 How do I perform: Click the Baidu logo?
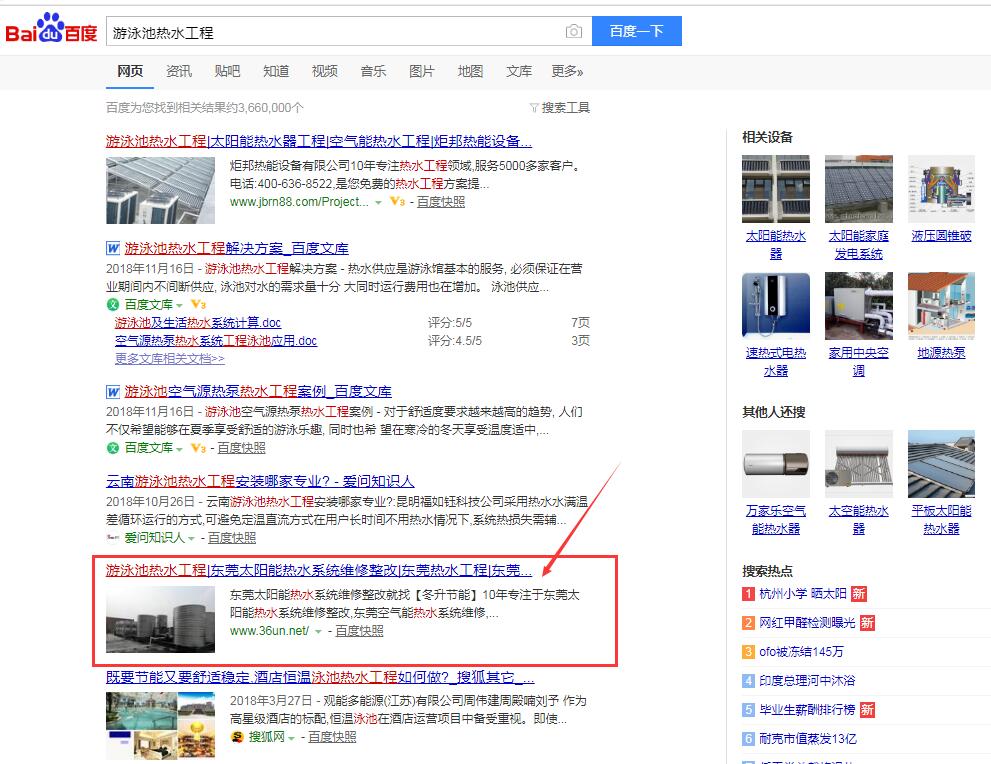pyautogui.click(x=51, y=31)
